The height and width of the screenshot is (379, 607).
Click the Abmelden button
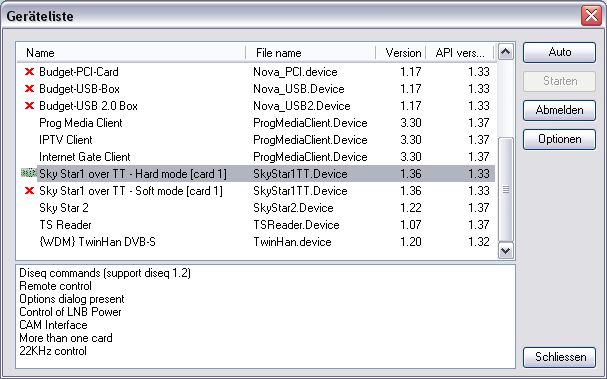click(x=559, y=110)
